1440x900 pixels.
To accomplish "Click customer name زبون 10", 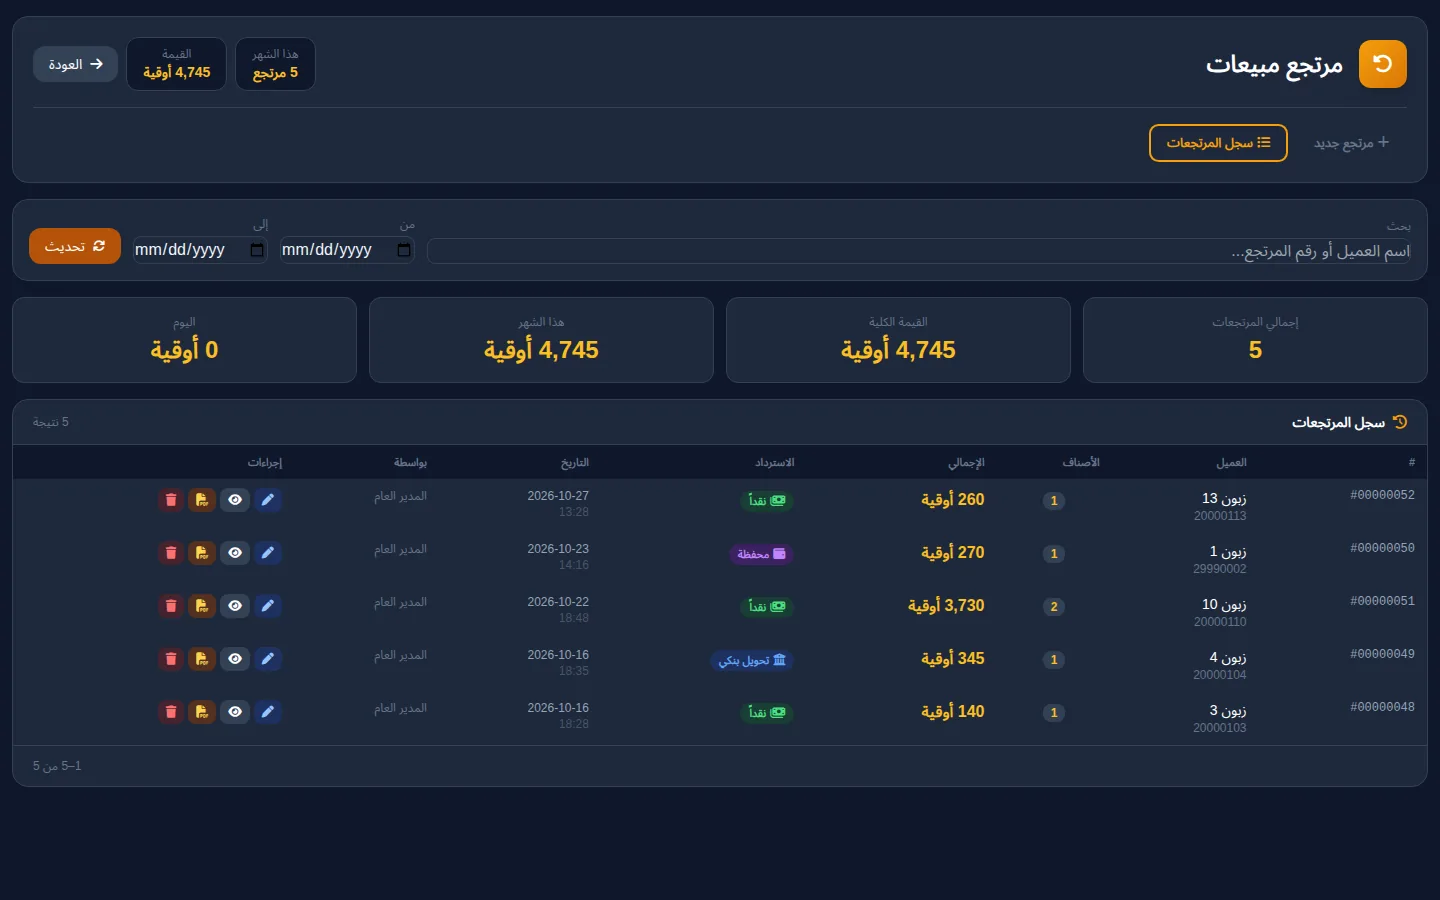I will click(1224, 604).
